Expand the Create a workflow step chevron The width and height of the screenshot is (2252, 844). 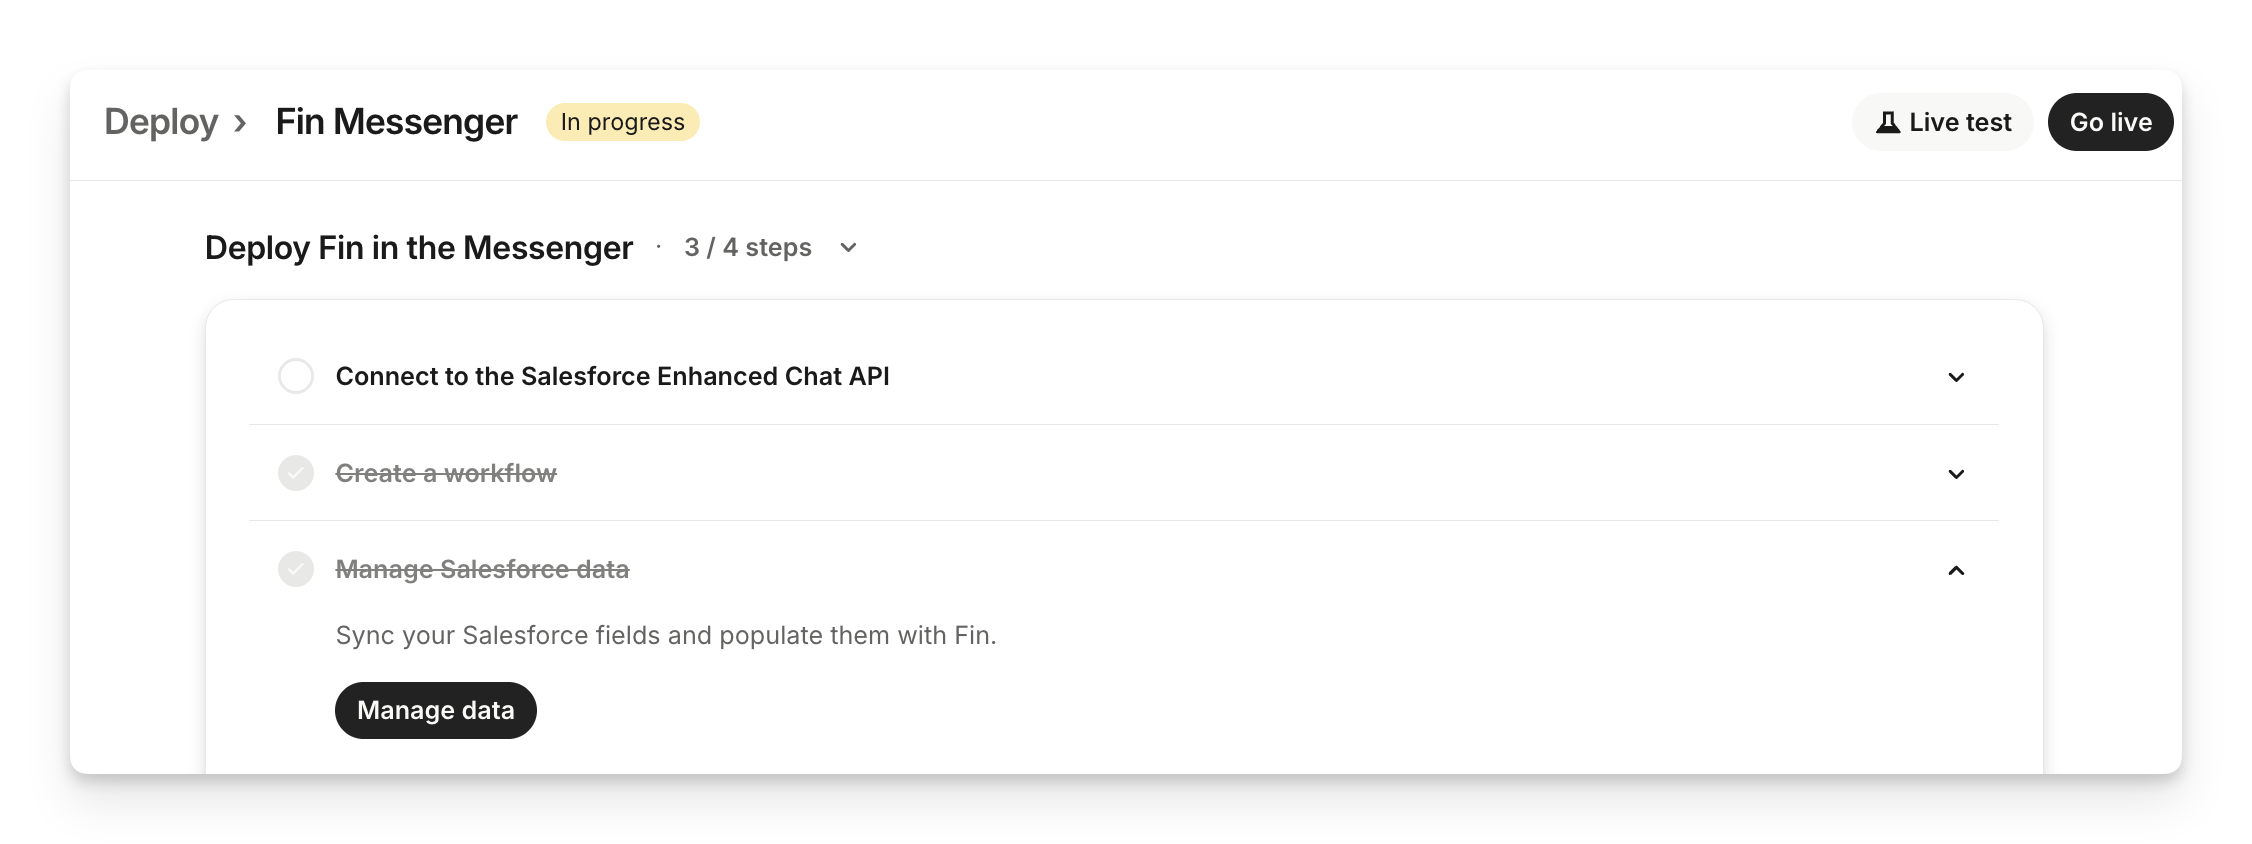click(x=1956, y=474)
